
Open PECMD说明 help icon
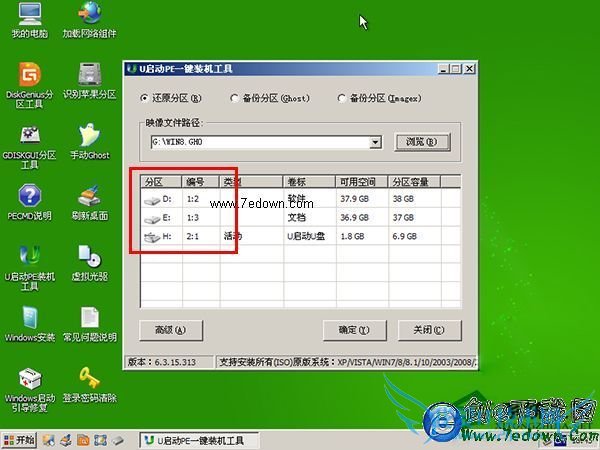pyautogui.click(x=29, y=202)
